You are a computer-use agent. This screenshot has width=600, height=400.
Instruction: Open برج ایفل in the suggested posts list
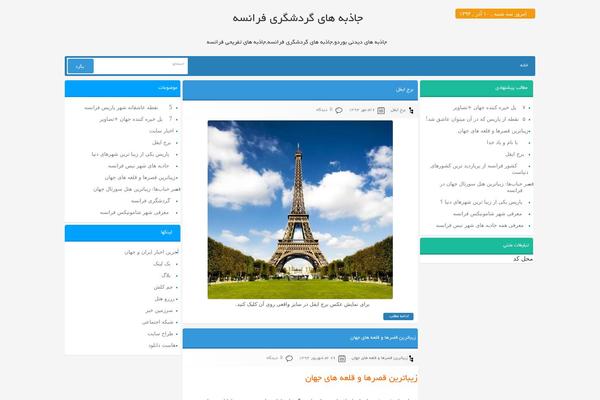(x=515, y=154)
